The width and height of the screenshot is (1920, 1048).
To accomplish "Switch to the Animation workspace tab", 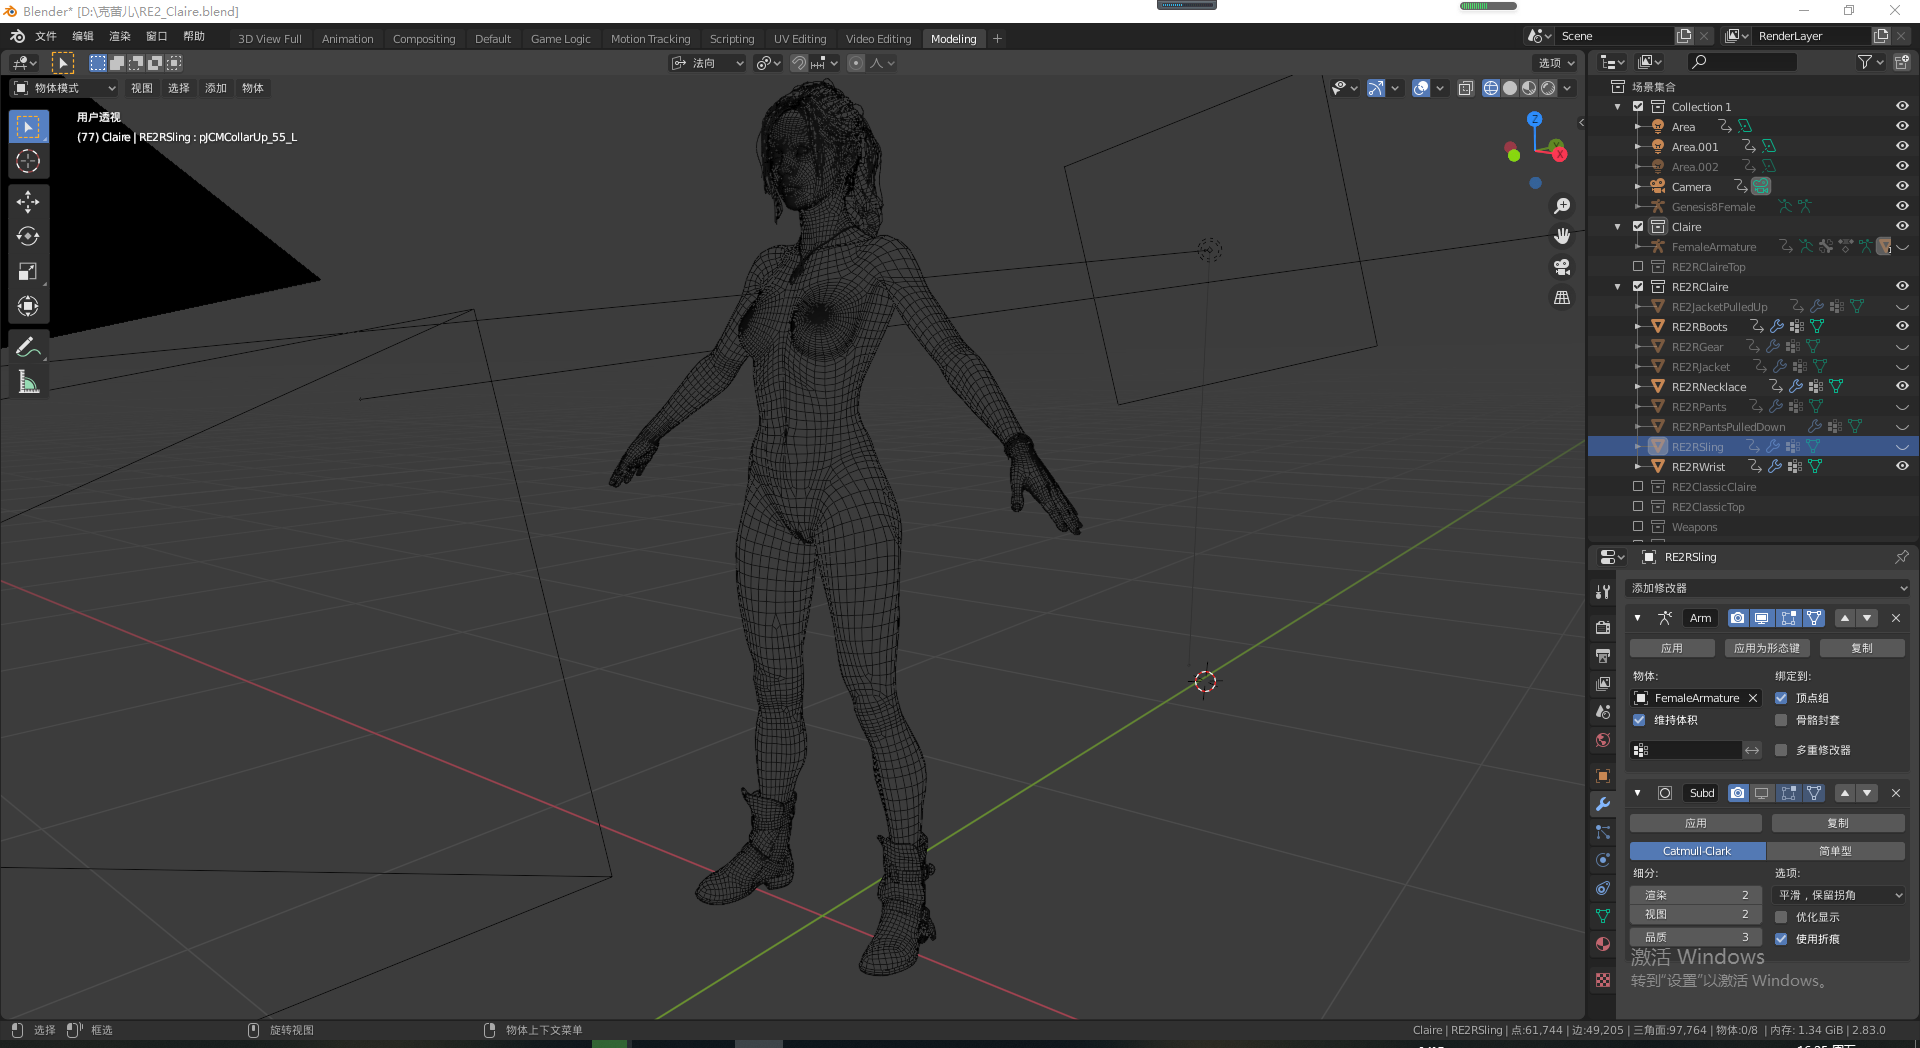I will 347,39.
